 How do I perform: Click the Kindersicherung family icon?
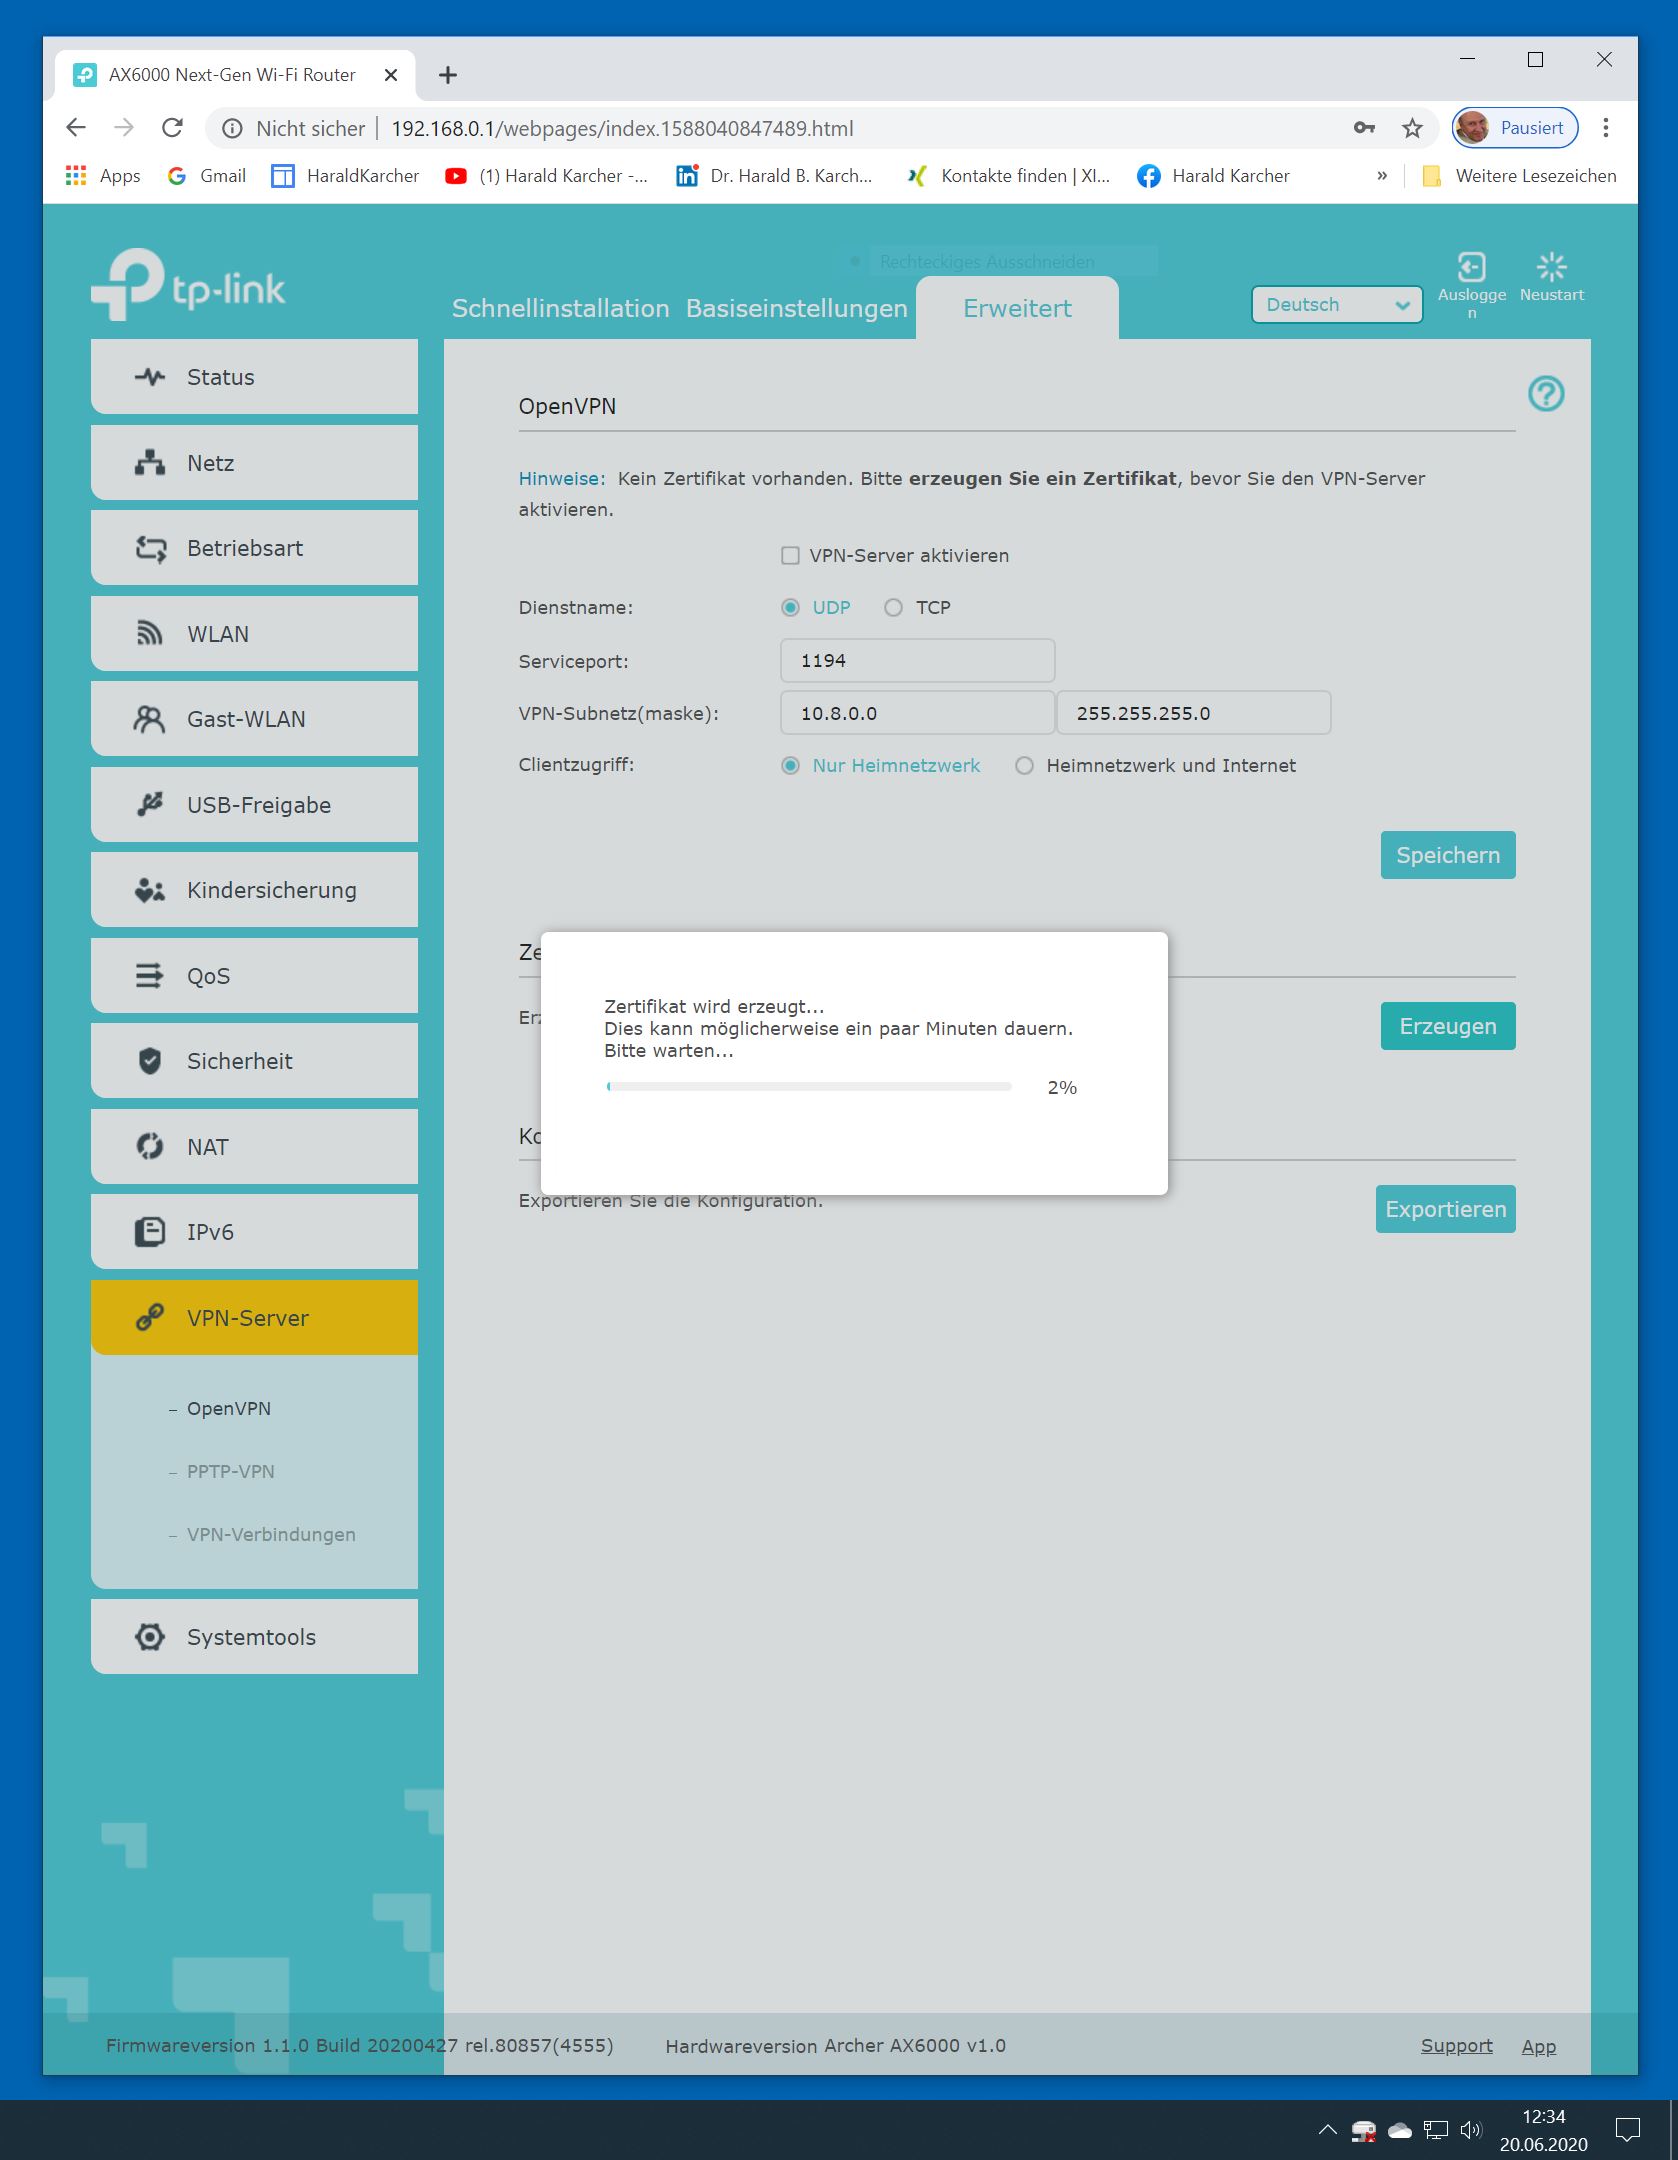(150, 890)
